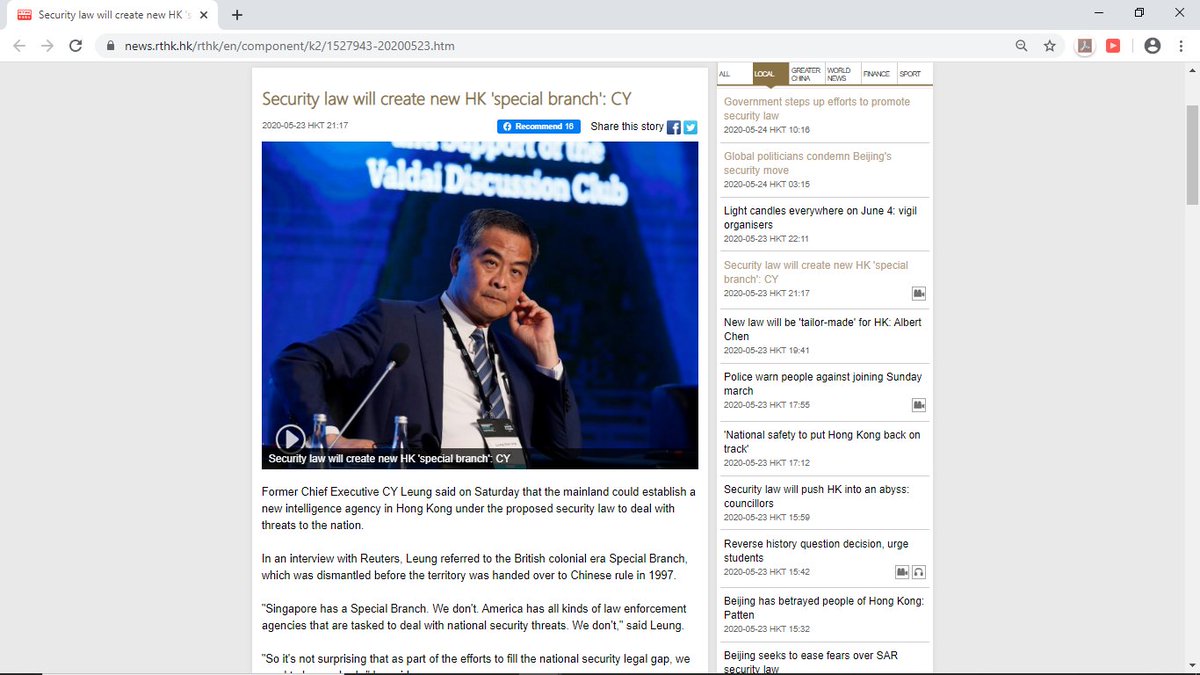Open Chrome profile account icon
Screen dimensions: 1200x675
[x=1152, y=46]
